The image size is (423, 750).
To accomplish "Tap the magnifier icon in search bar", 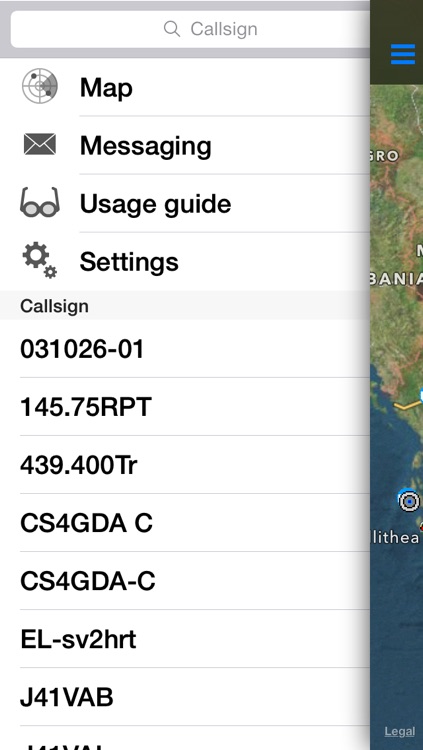I will 171,29.
